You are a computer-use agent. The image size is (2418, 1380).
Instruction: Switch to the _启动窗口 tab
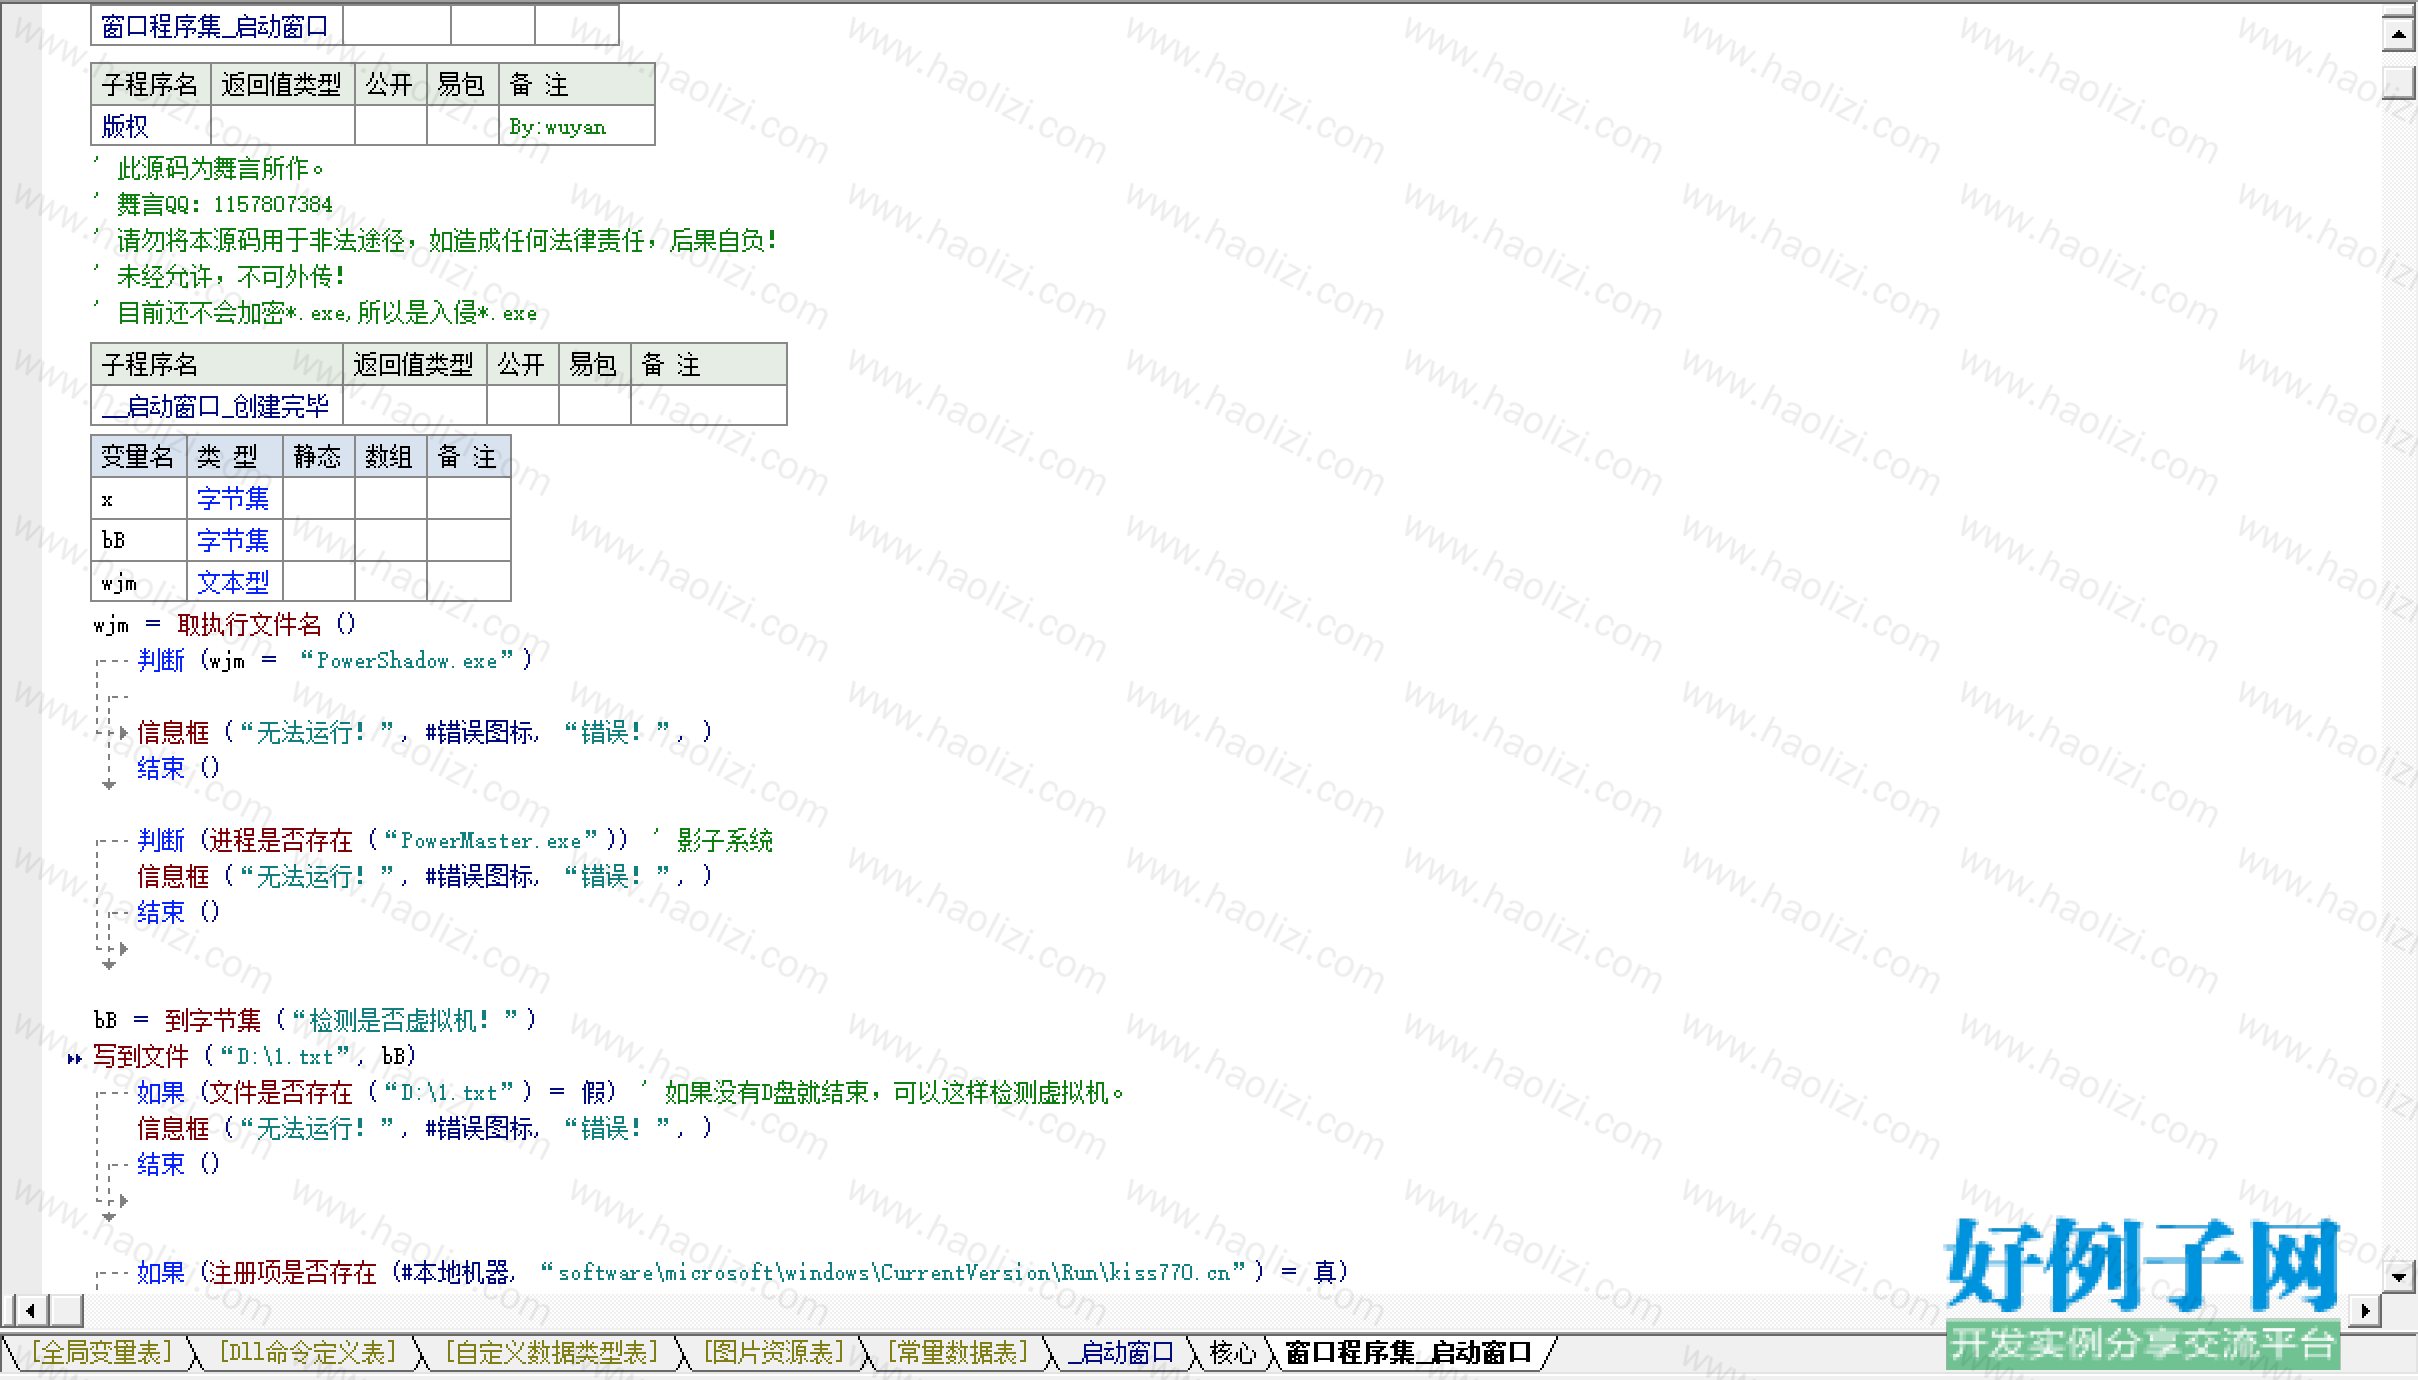click(x=1120, y=1353)
